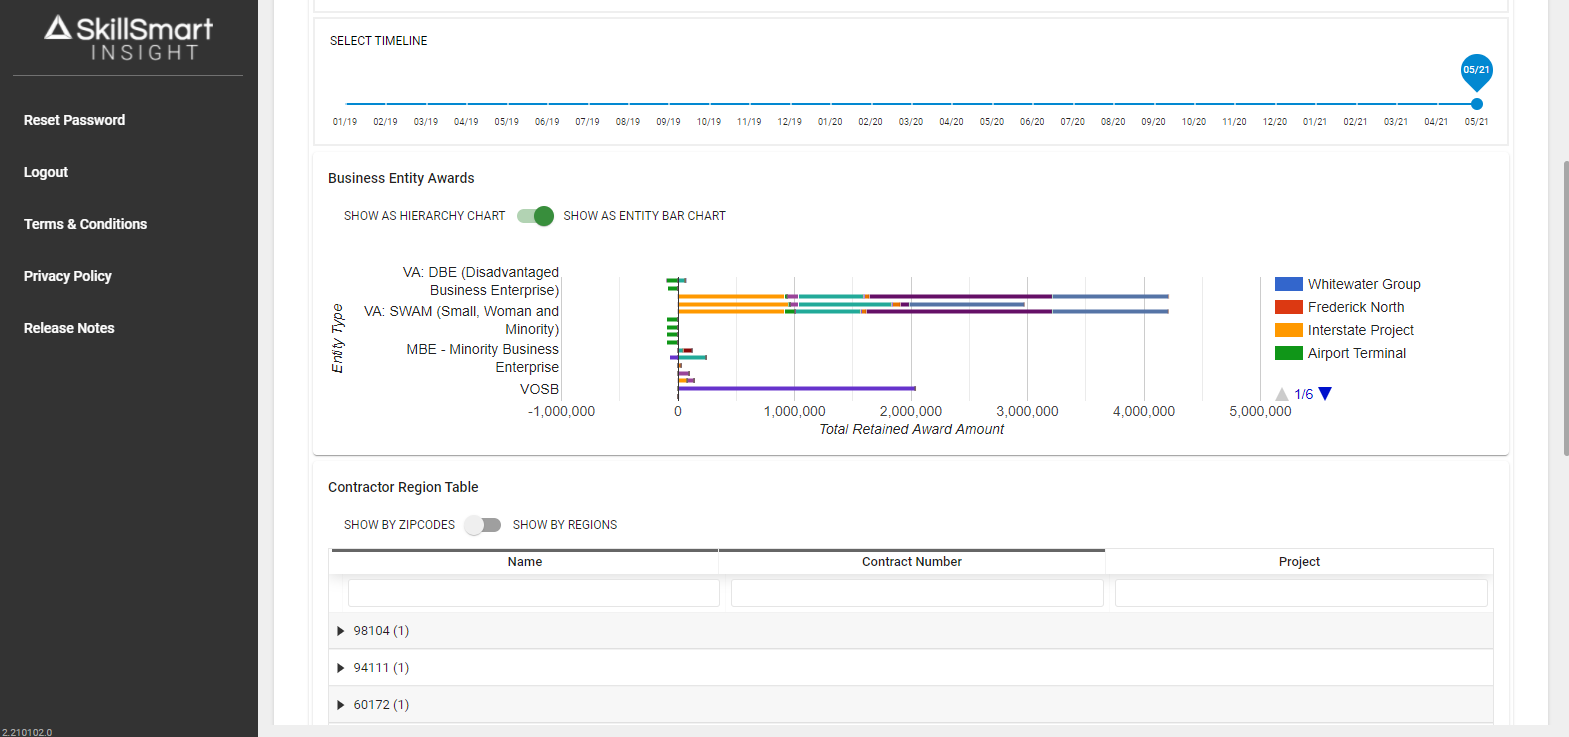This screenshot has width=1569, height=737.
Task: View Release Notes
Action: point(69,328)
